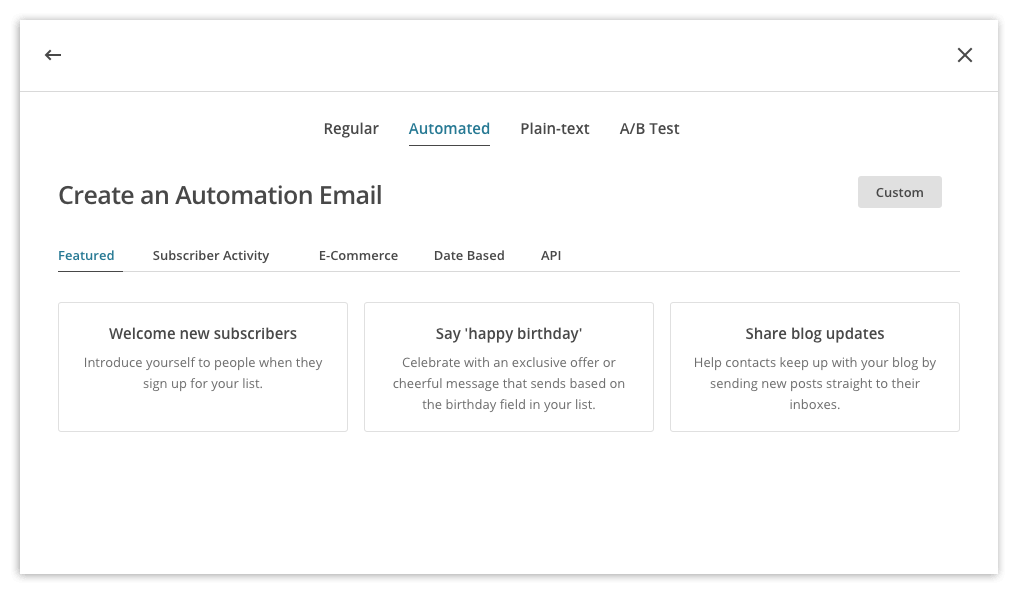The height and width of the screenshot is (594, 1018).
Task: Open the Plain-text tab
Action: coord(554,129)
